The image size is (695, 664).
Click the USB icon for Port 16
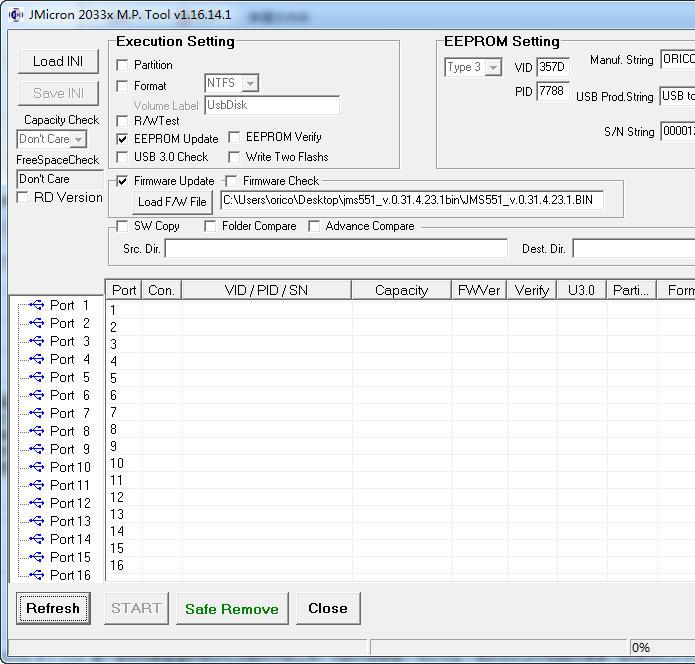pyautogui.click(x=37, y=575)
